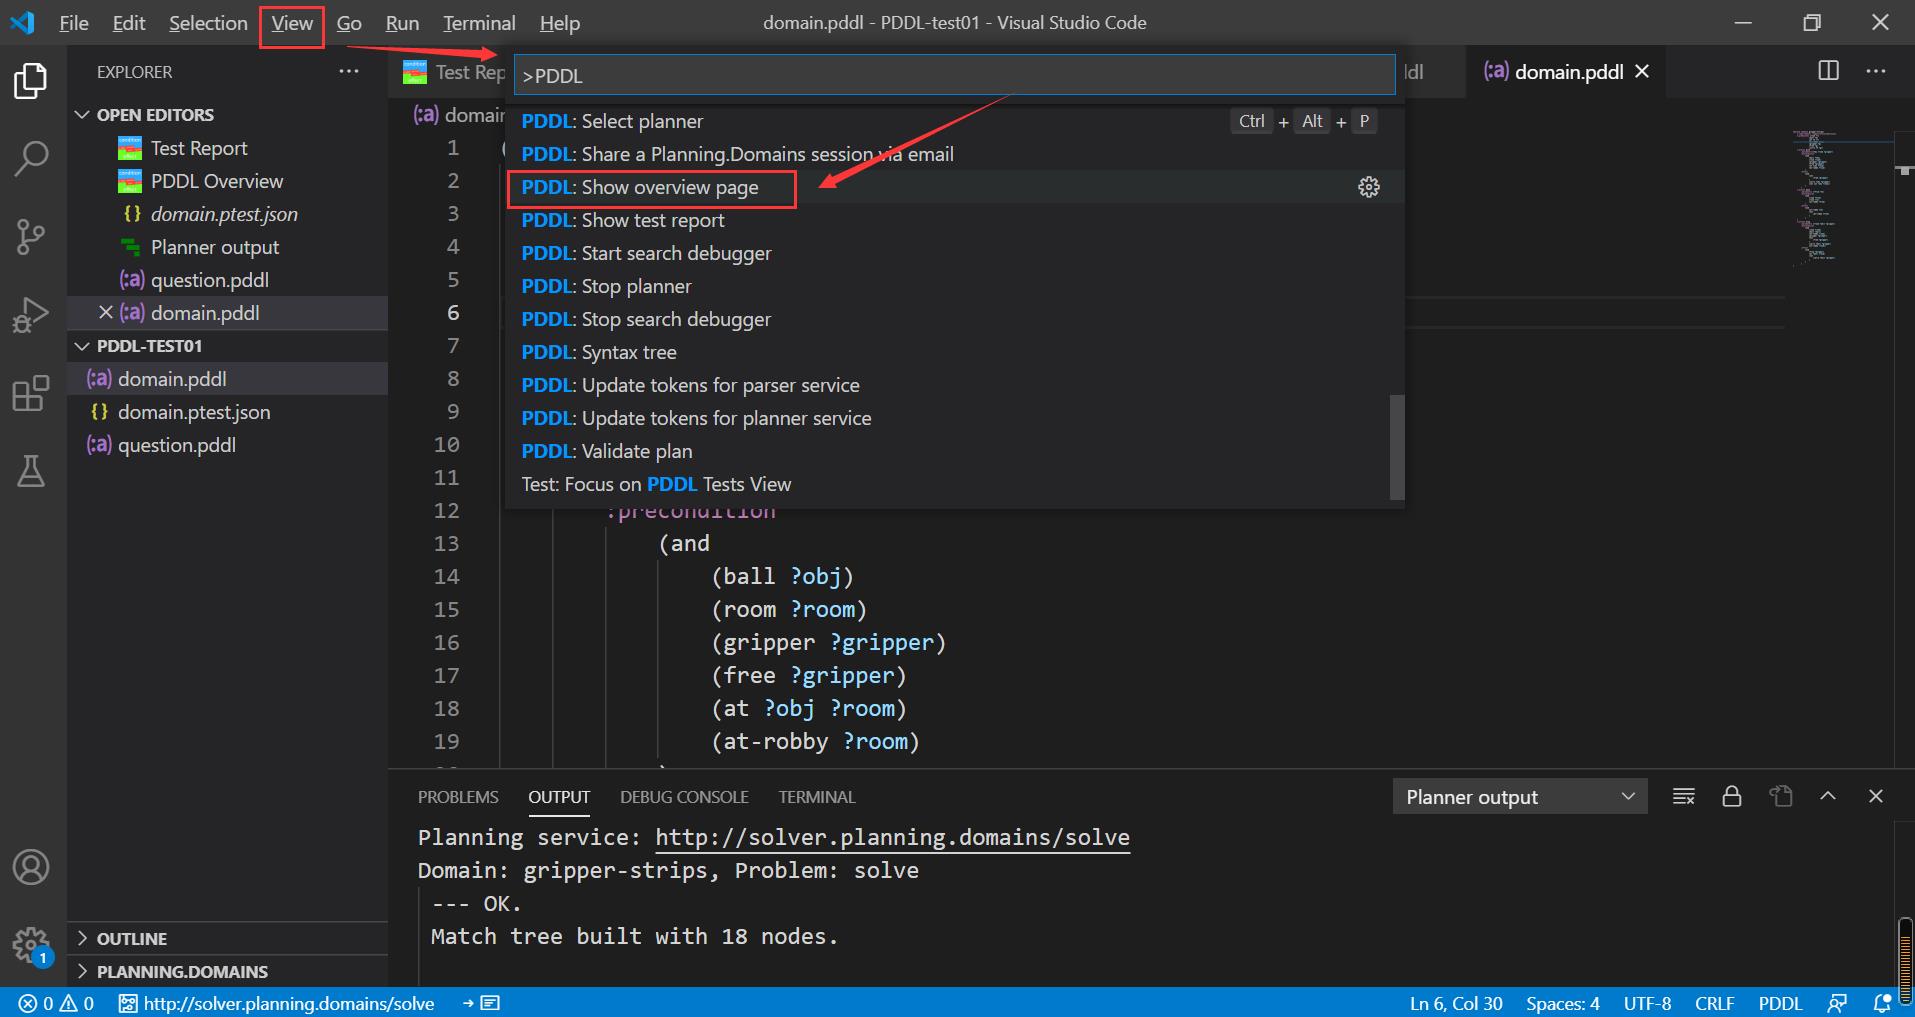Maximize the panel with the up chevron
The image size is (1915, 1017).
(1828, 796)
